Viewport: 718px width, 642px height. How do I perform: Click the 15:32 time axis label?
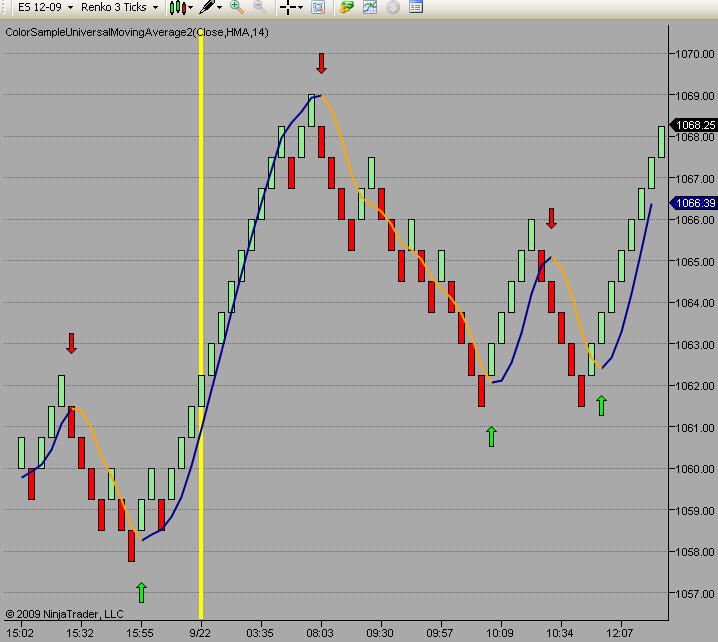[x=80, y=633]
